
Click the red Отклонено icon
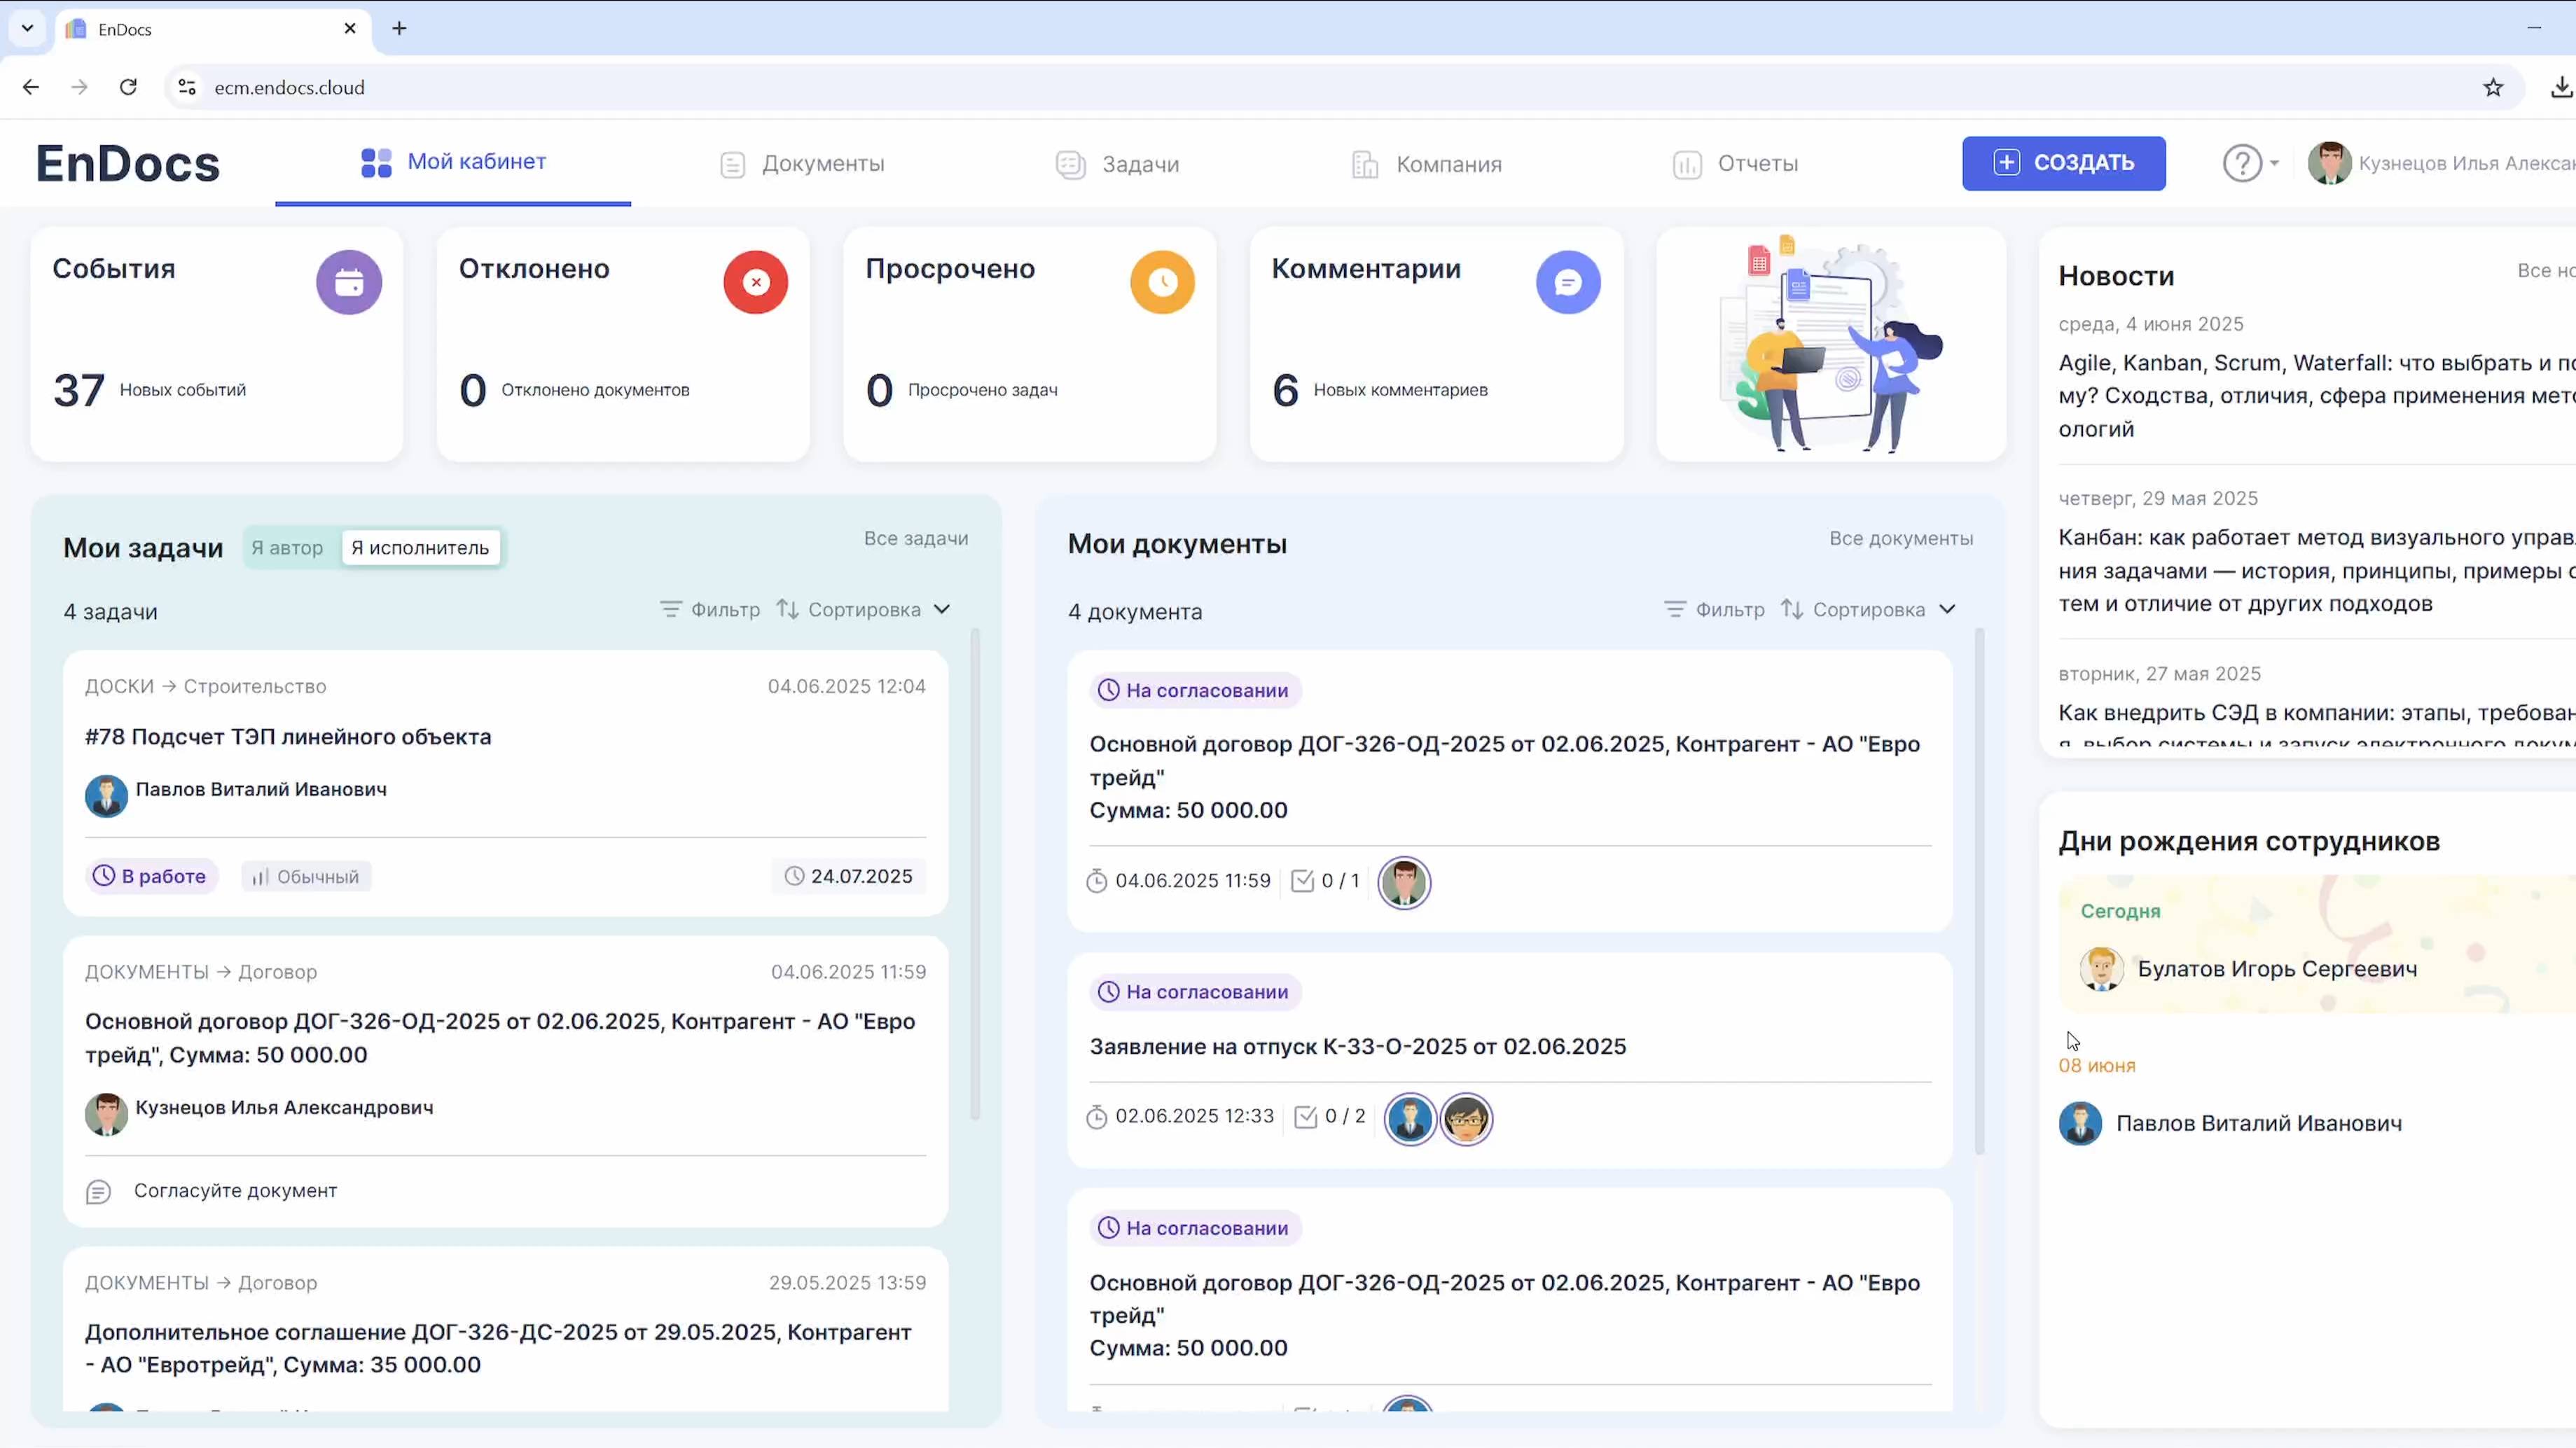[x=755, y=282]
